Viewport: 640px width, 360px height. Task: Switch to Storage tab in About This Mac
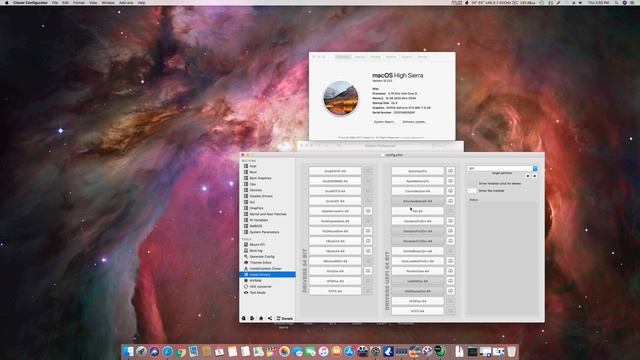375,57
